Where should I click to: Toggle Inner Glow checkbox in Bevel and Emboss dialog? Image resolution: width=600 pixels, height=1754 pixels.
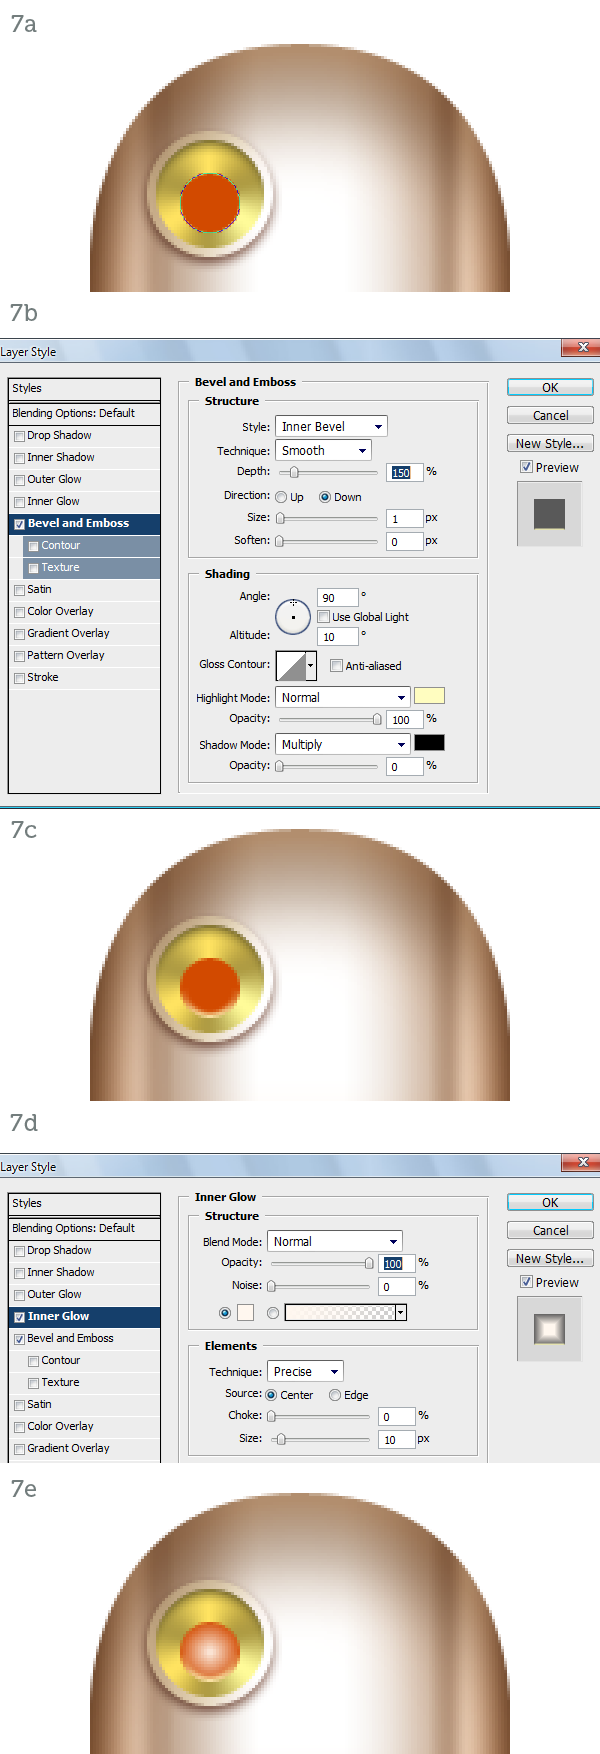(x=19, y=502)
